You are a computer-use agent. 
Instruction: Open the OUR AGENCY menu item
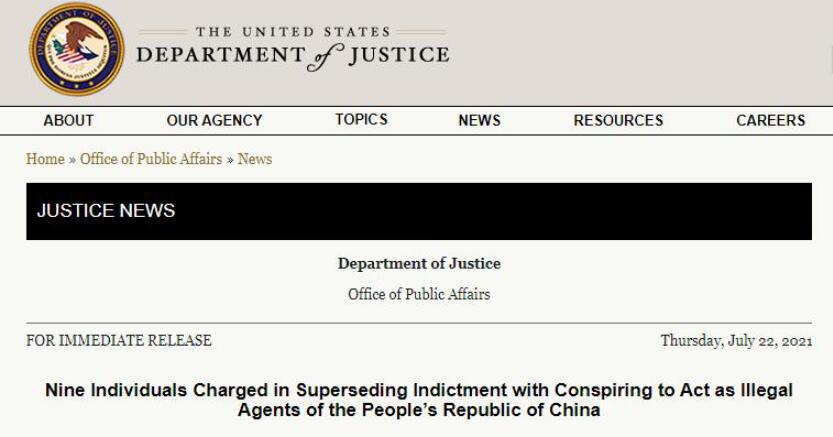[214, 120]
